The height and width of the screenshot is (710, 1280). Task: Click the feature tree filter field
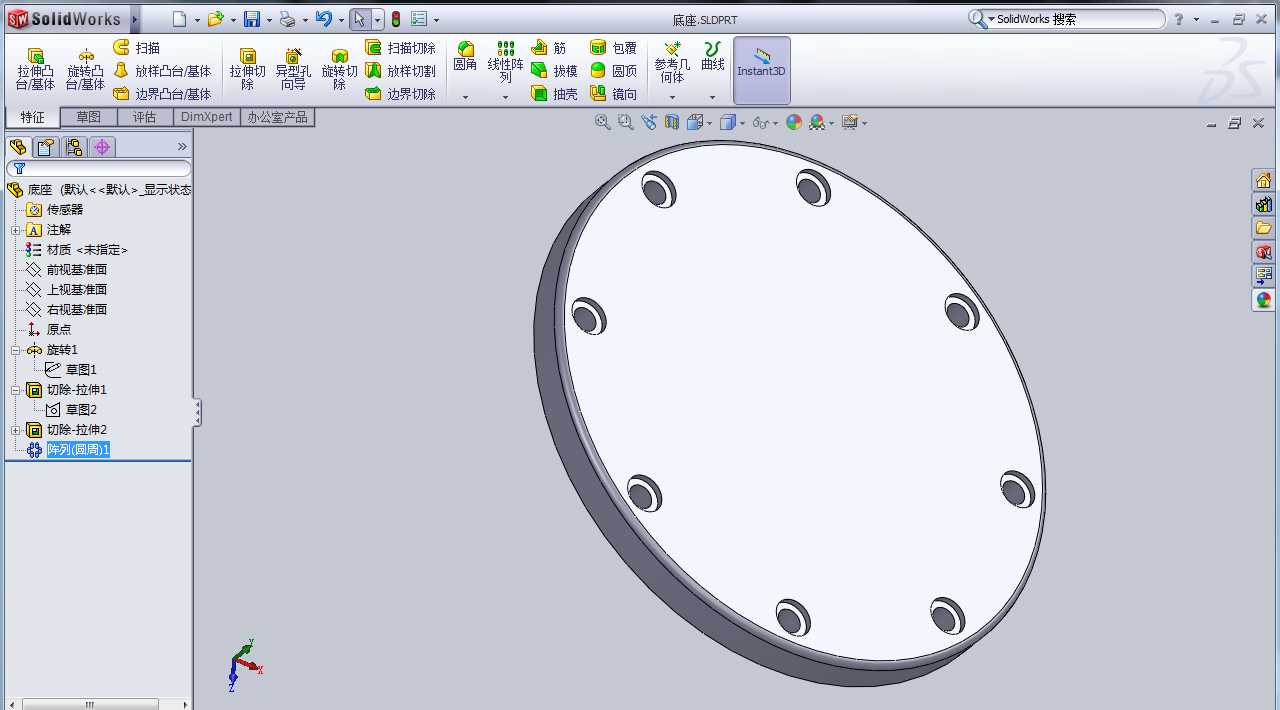click(x=98, y=168)
